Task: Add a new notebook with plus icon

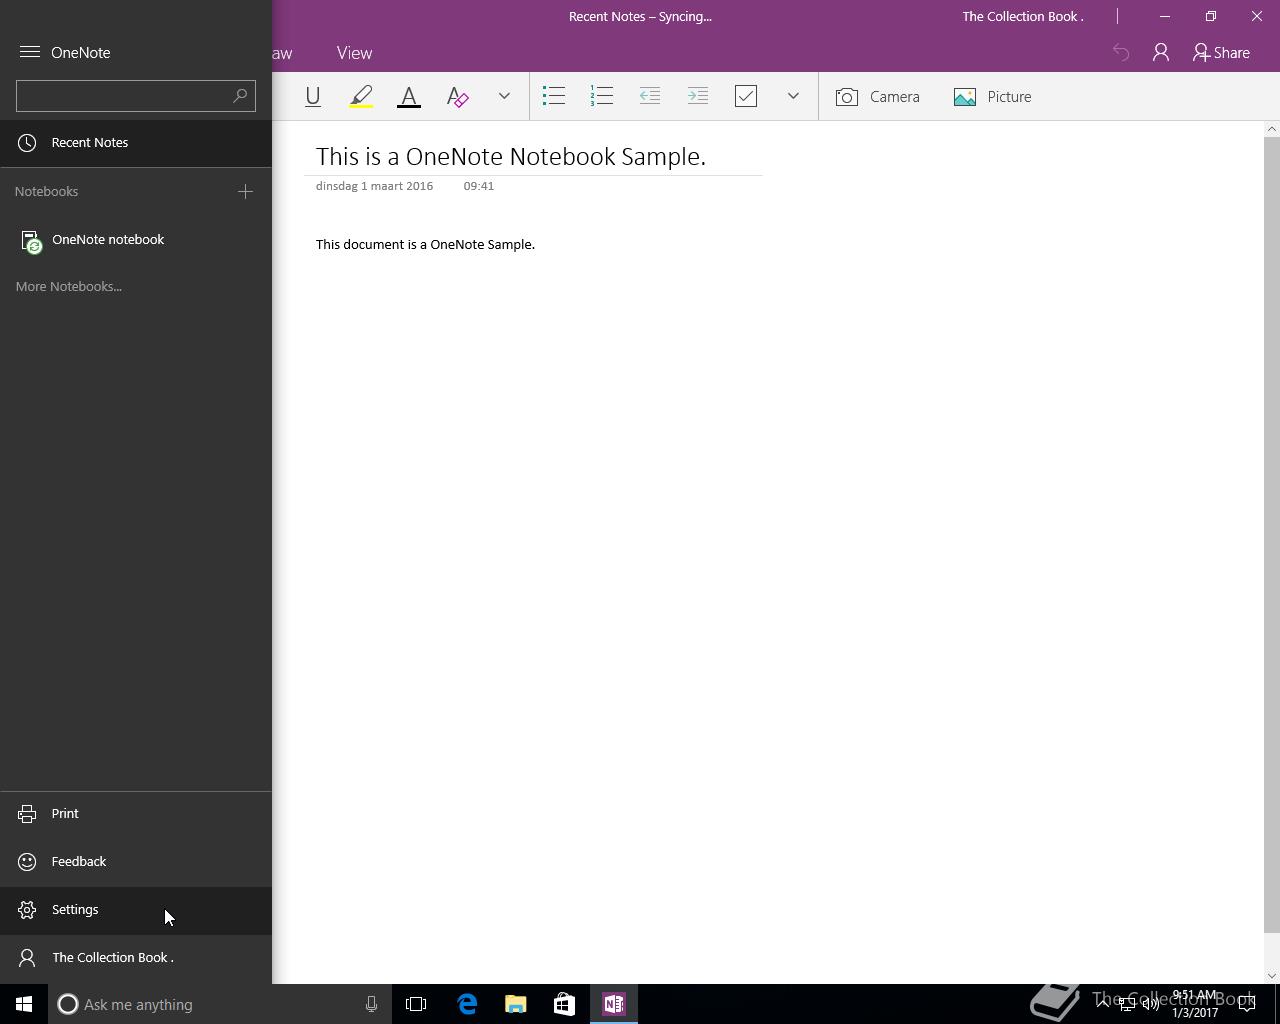Action: pyautogui.click(x=245, y=191)
